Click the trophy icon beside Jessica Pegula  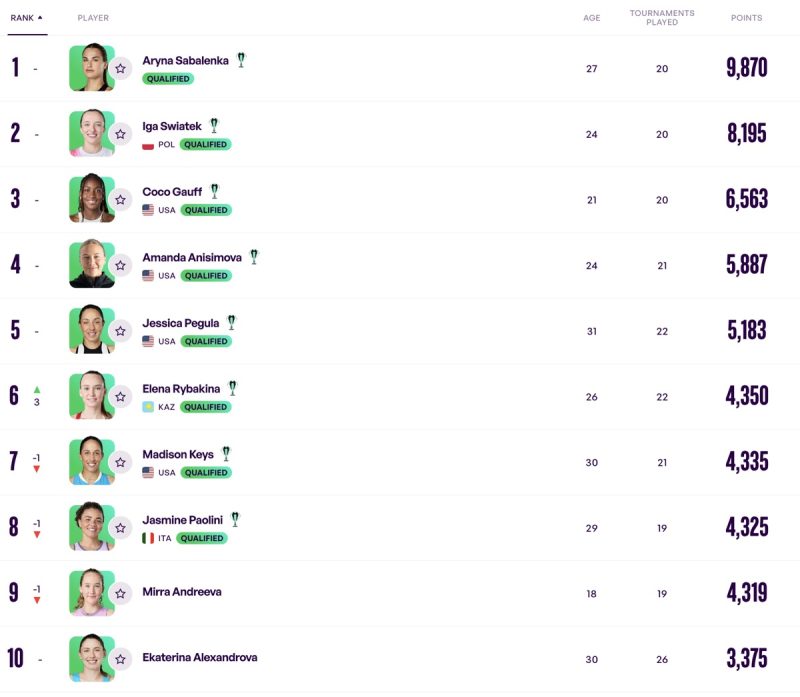click(231, 322)
